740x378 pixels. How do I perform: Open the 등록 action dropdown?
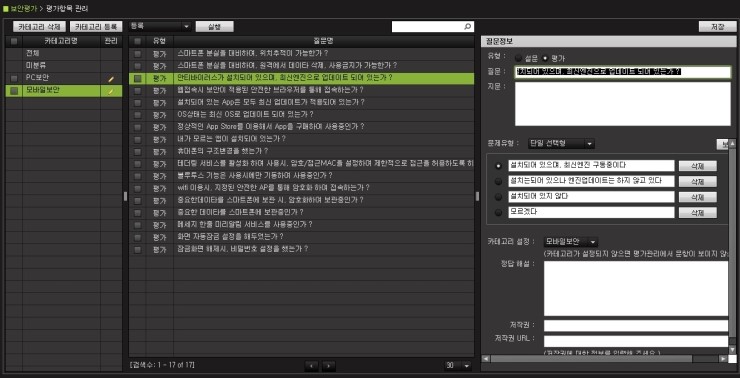click(x=160, y=26)
